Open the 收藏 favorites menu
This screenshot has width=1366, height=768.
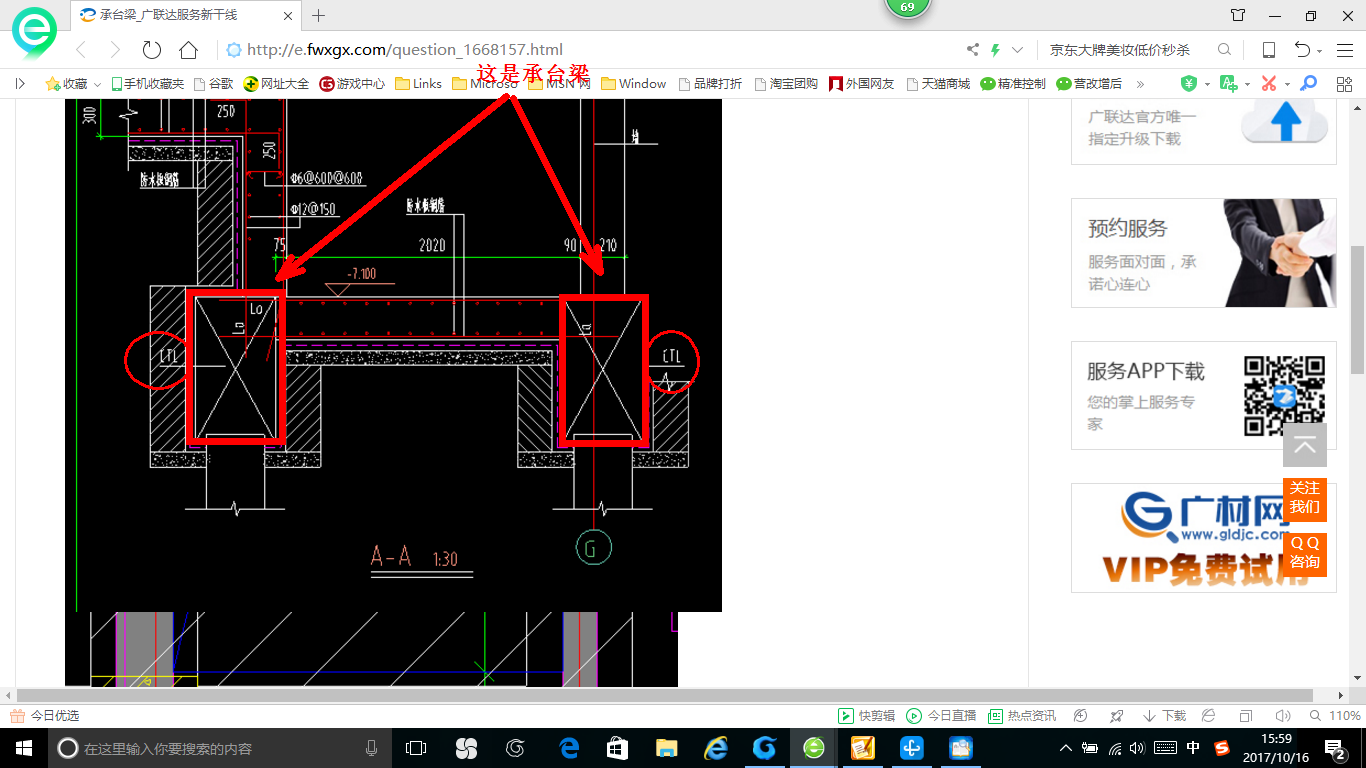pos(73,84)
